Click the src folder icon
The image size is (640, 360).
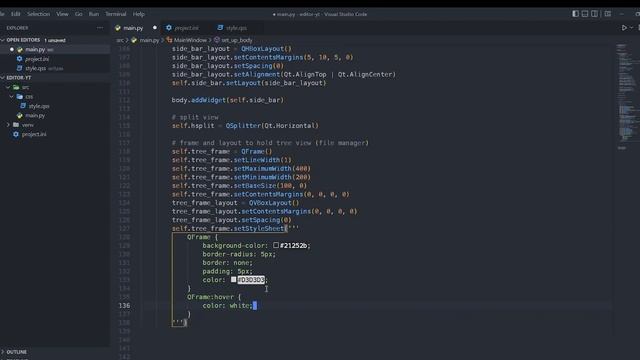16,87
